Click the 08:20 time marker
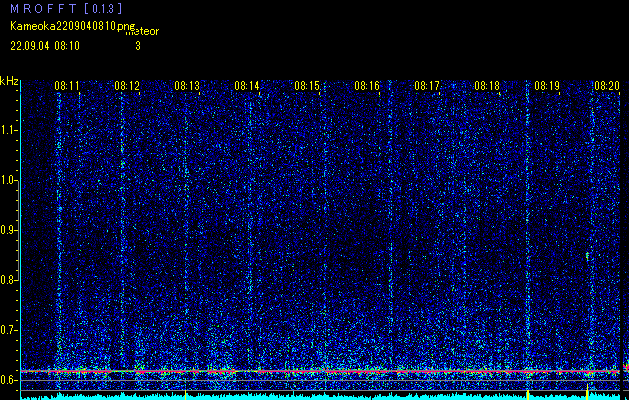Screen dimensions: 629x400 pyautogui.click(x=607, y=85)
